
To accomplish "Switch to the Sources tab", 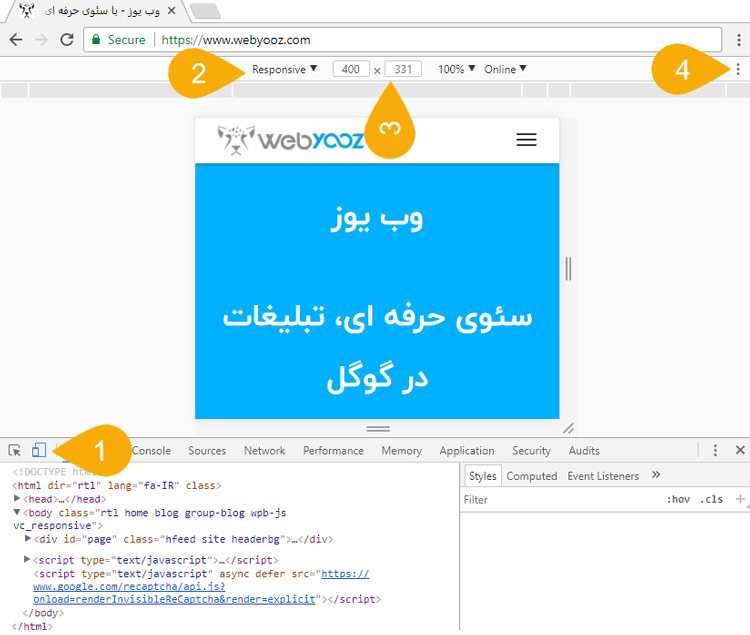I will 207,450.
